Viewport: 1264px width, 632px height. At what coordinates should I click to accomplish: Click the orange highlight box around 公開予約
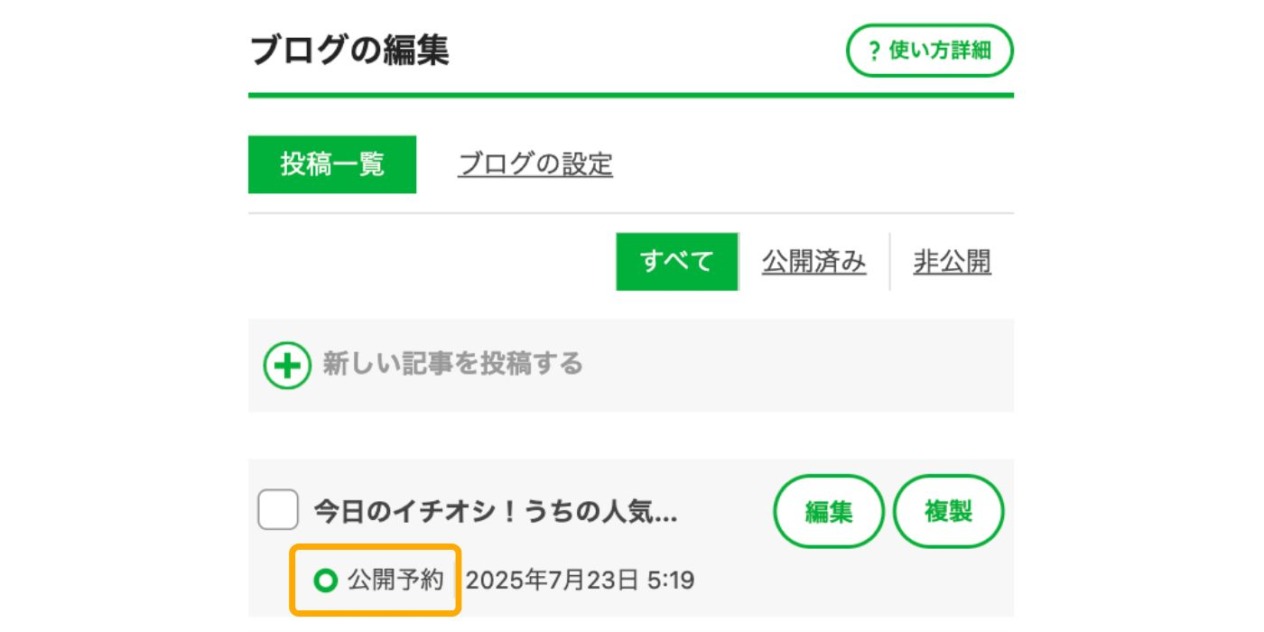[375, 580]
